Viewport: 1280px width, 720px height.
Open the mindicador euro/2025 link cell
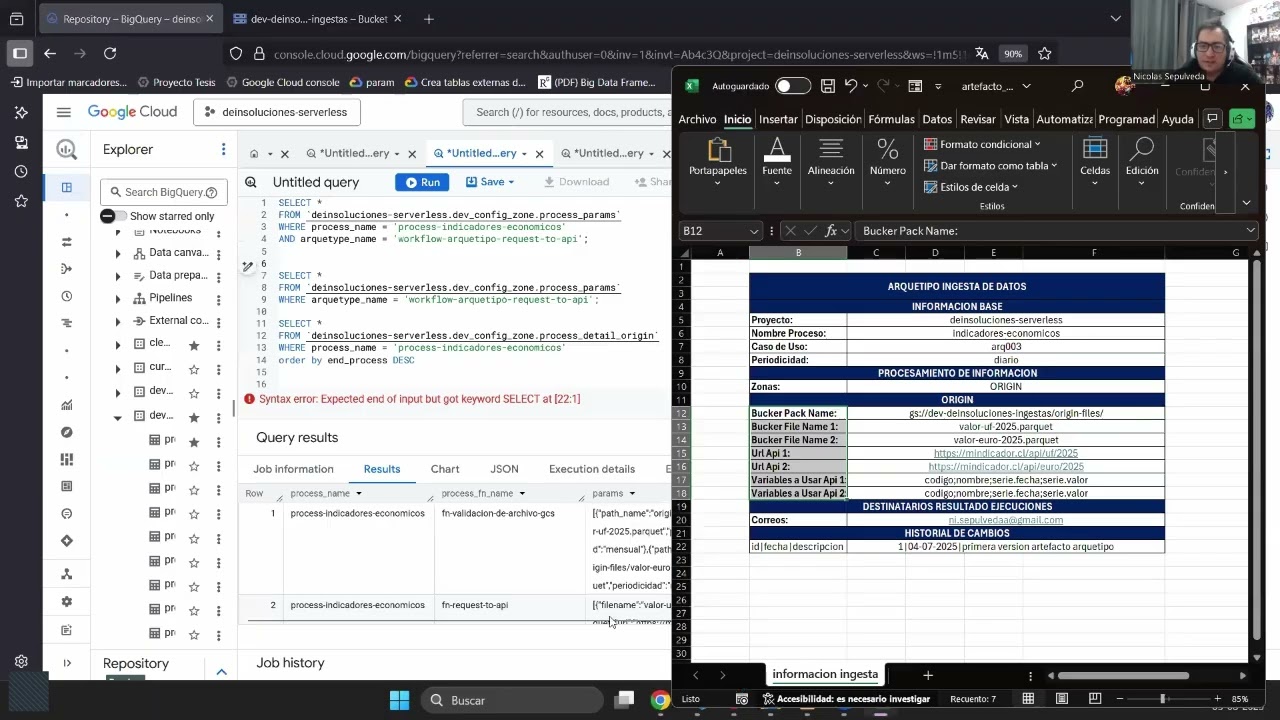(x=1005, y=466)
